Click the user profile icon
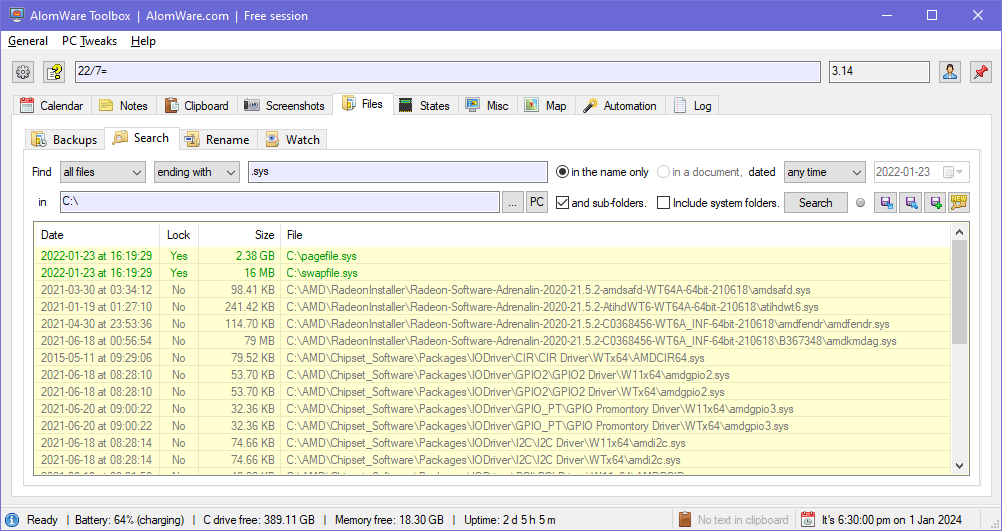Screen dimensions: 1002x531 949,72
